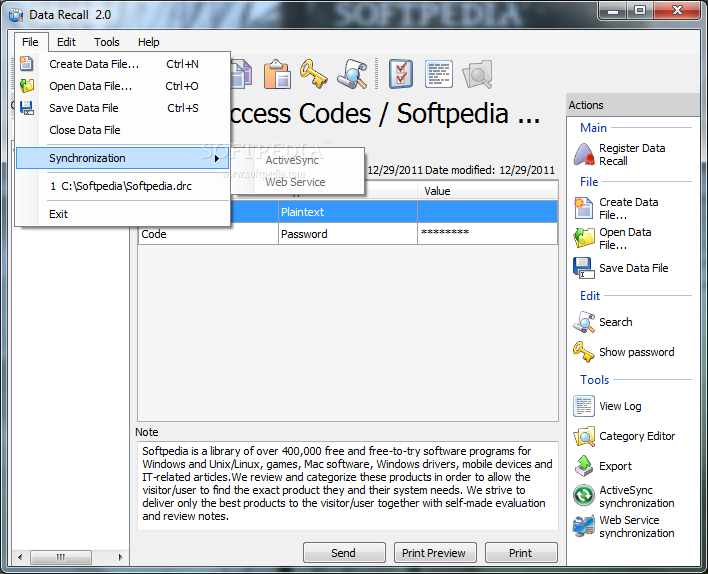Viewport: 708px width, 574px height.
Task: Select the Plaintext cell in the table
Action: coord(348,212)
